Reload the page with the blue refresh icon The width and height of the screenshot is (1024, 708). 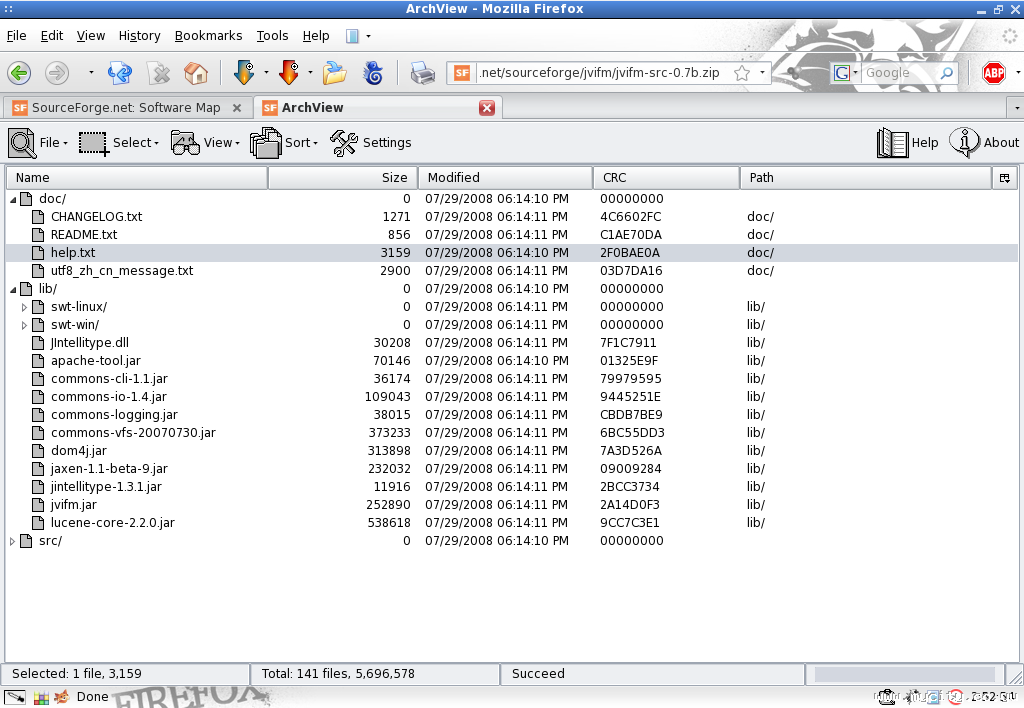pos(120,72)
